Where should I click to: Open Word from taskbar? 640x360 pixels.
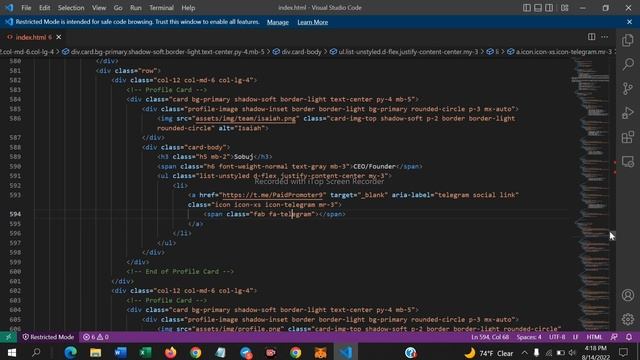[x=120, y=353]
